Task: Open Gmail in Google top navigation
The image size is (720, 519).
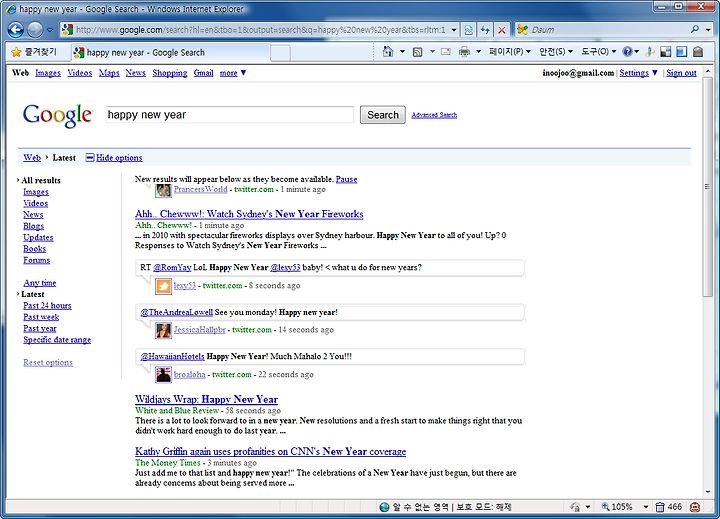Action: pos(203,73)
